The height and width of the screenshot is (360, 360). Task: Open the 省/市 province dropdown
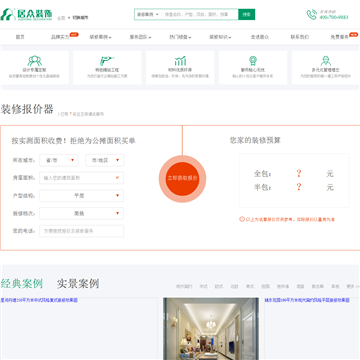(59, 160)
